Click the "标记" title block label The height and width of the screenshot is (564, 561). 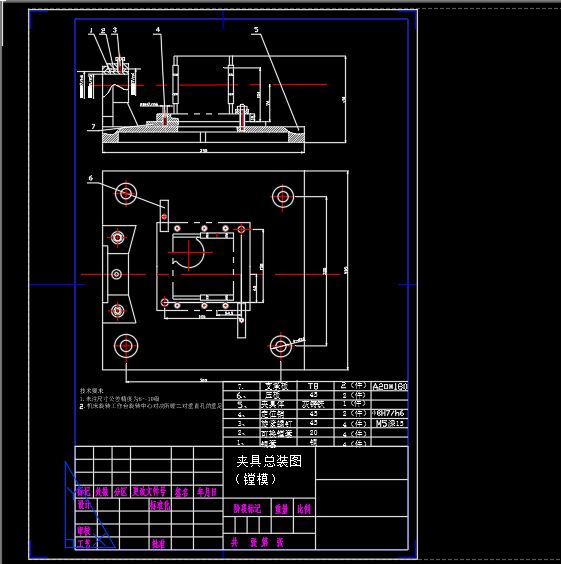(84, 492)
